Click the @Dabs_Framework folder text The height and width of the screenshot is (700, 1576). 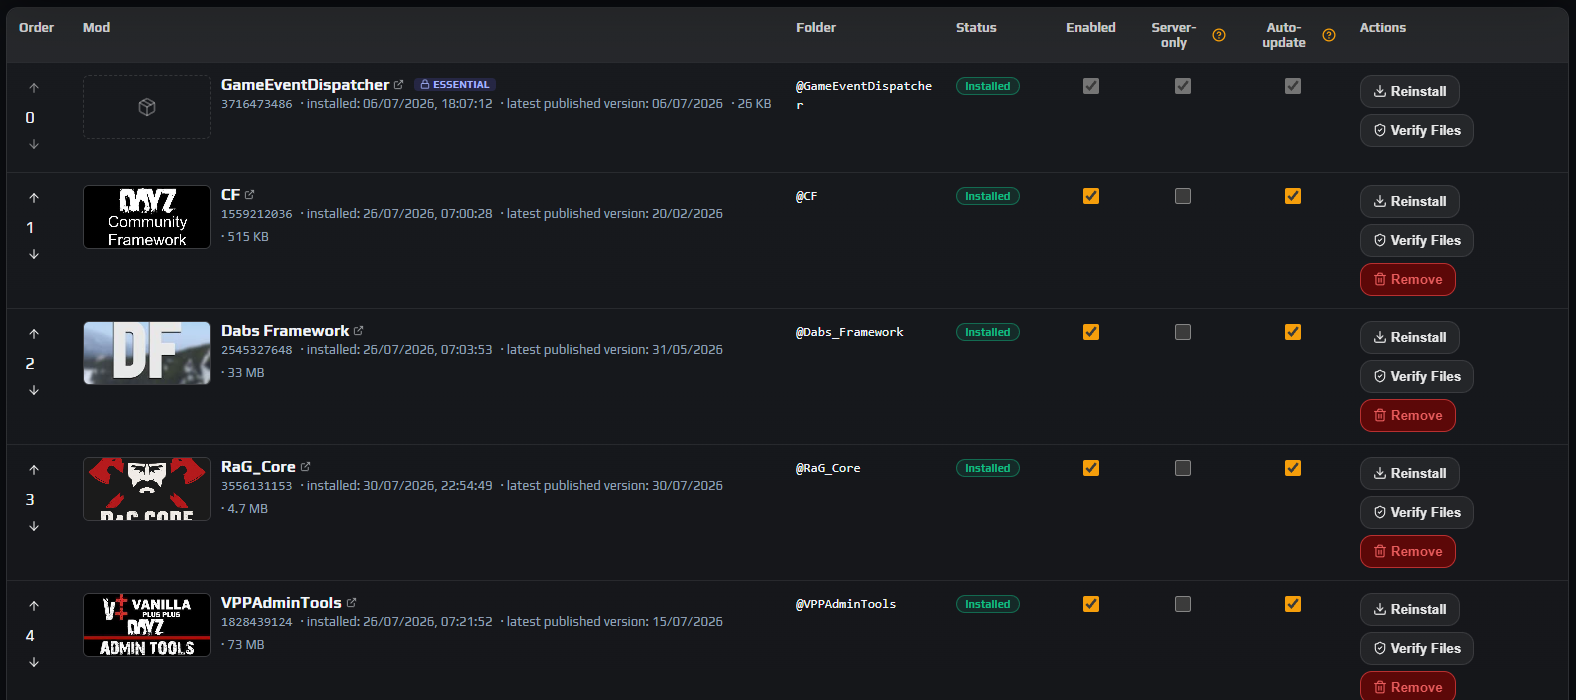pos(849,332)
